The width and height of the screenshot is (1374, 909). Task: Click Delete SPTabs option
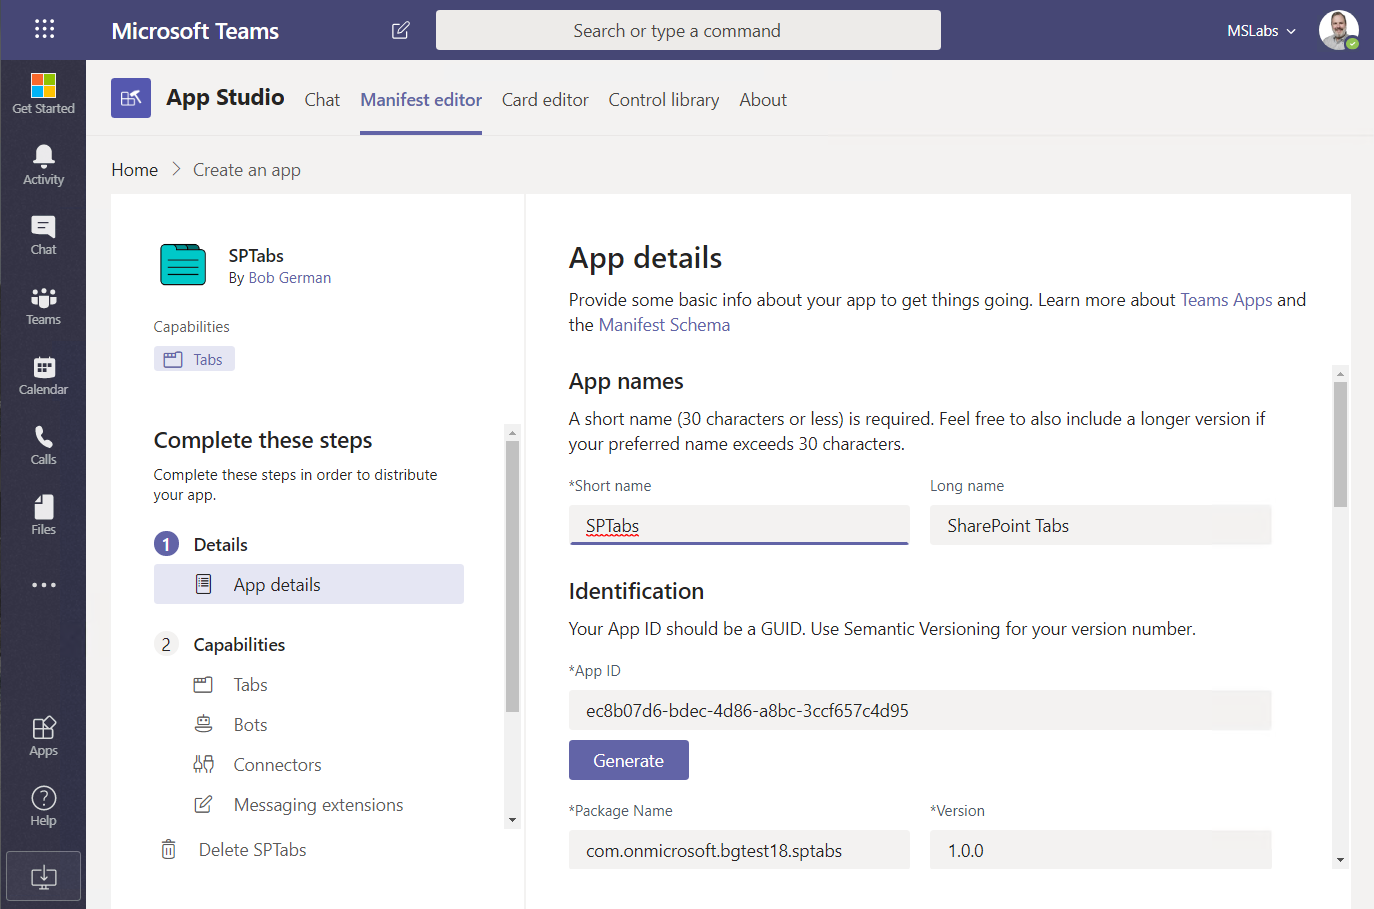(x=252, y=850)
